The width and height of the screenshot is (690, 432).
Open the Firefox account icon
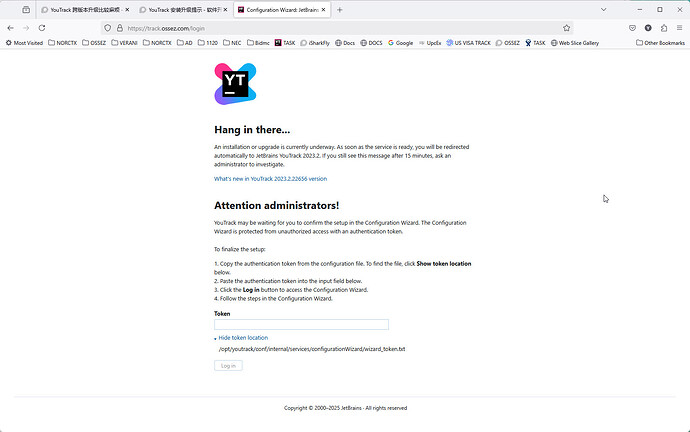(648, 28)
